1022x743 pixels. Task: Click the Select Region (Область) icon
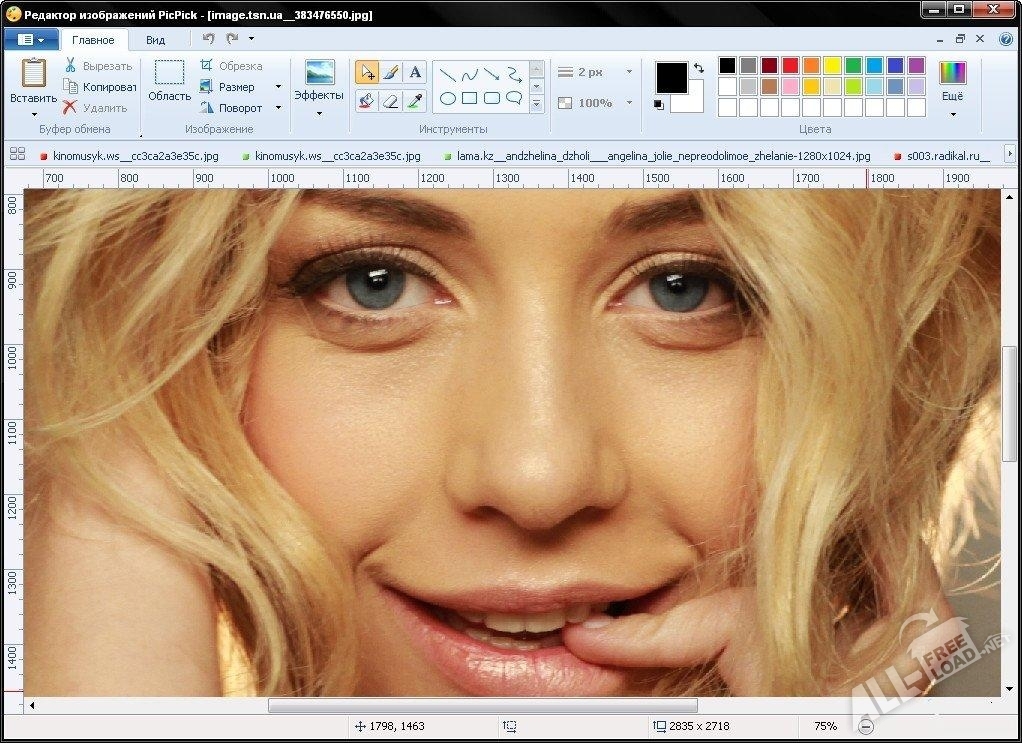click(x=169, y=73)
